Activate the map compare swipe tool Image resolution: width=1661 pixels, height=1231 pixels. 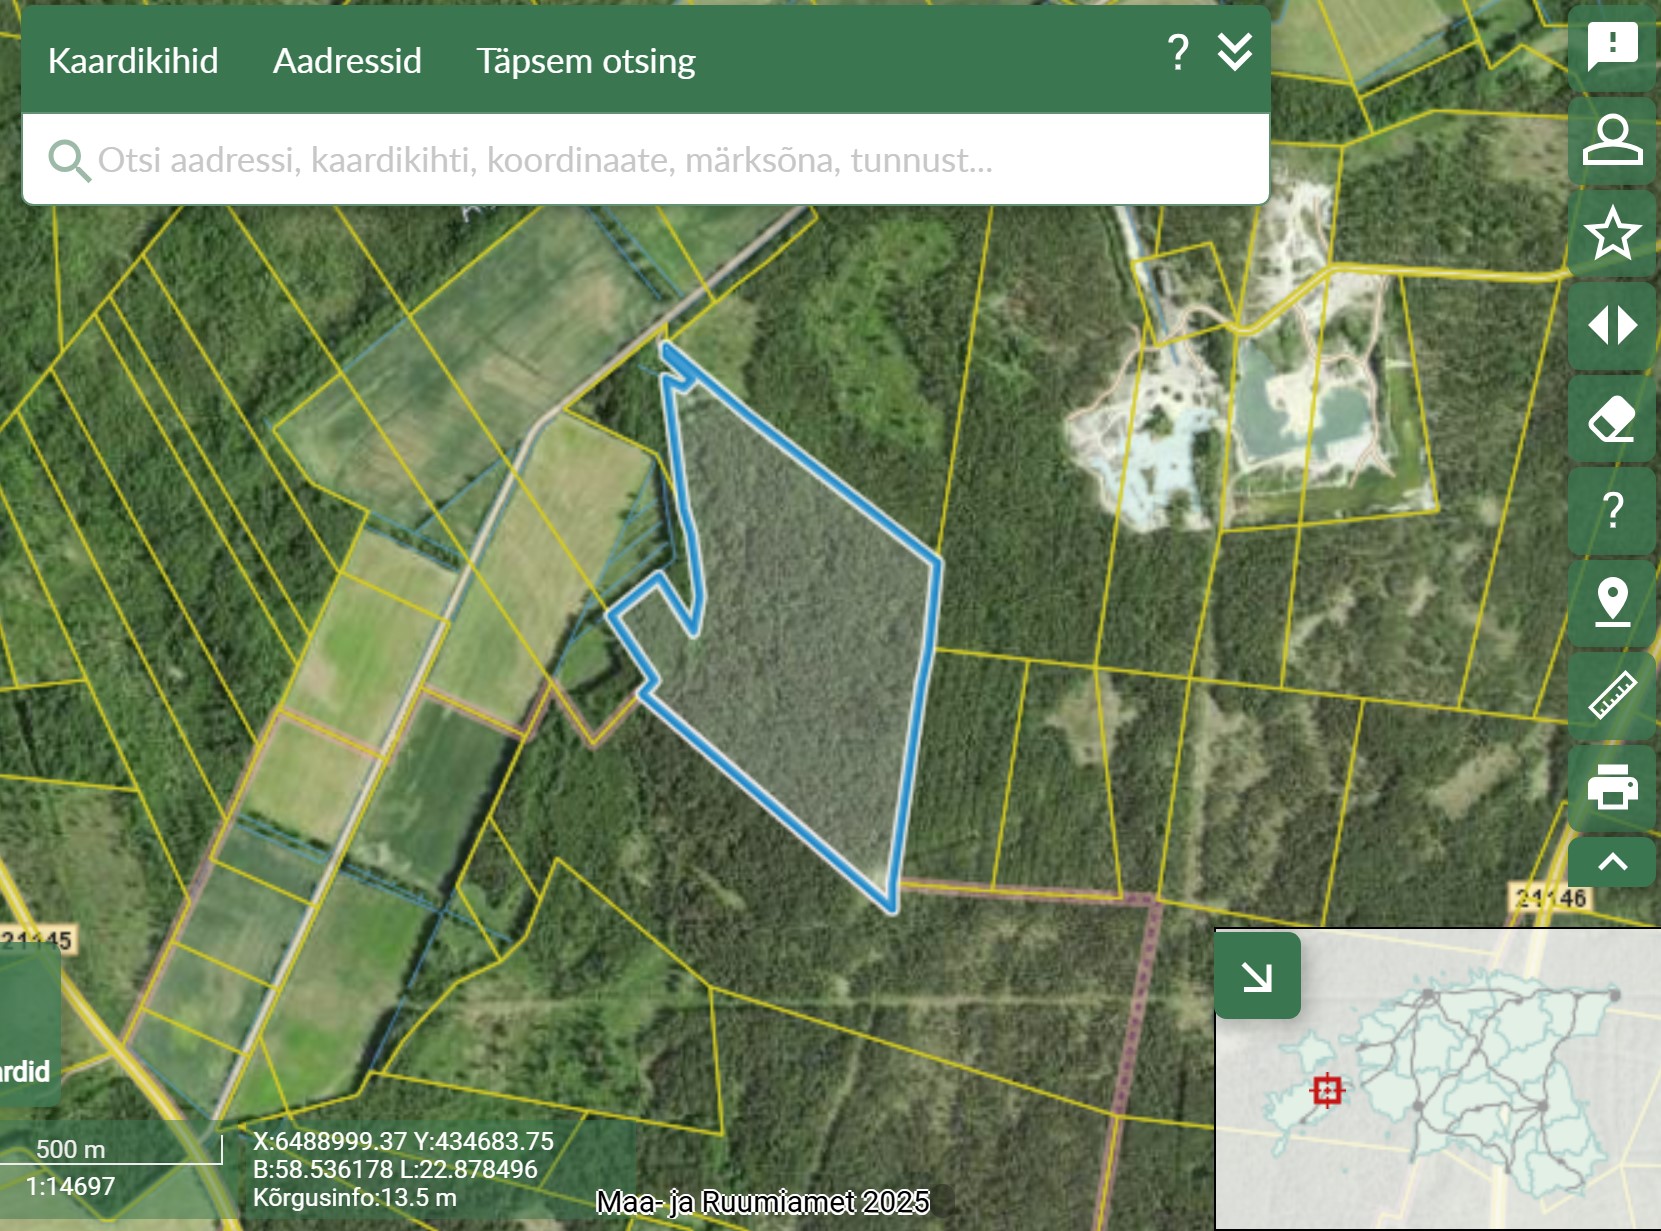1612,326
